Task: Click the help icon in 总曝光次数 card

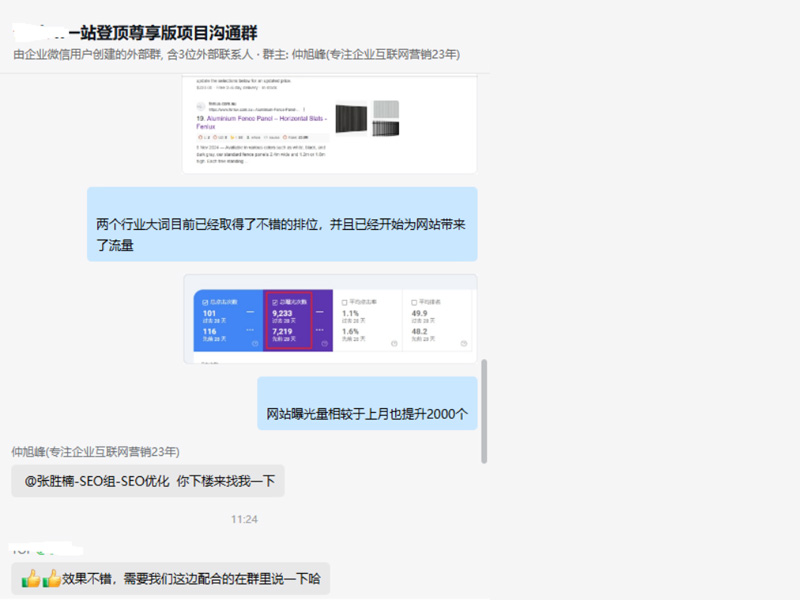Action: tap(324, 344)
